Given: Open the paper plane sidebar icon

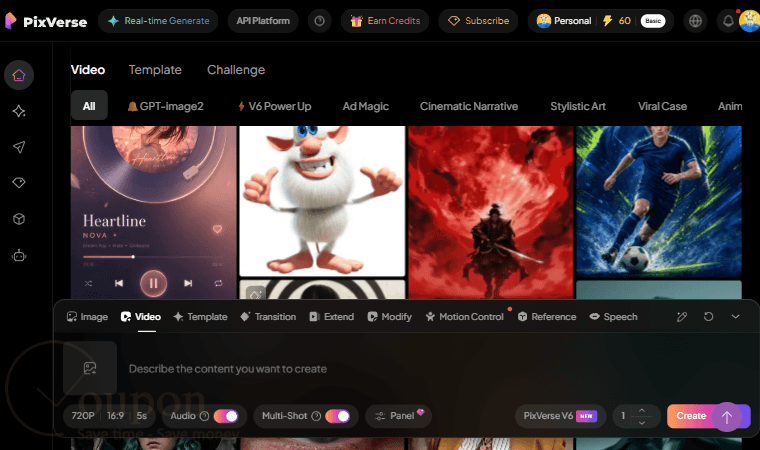Looking at the screenshot, I should coord(19,147).
